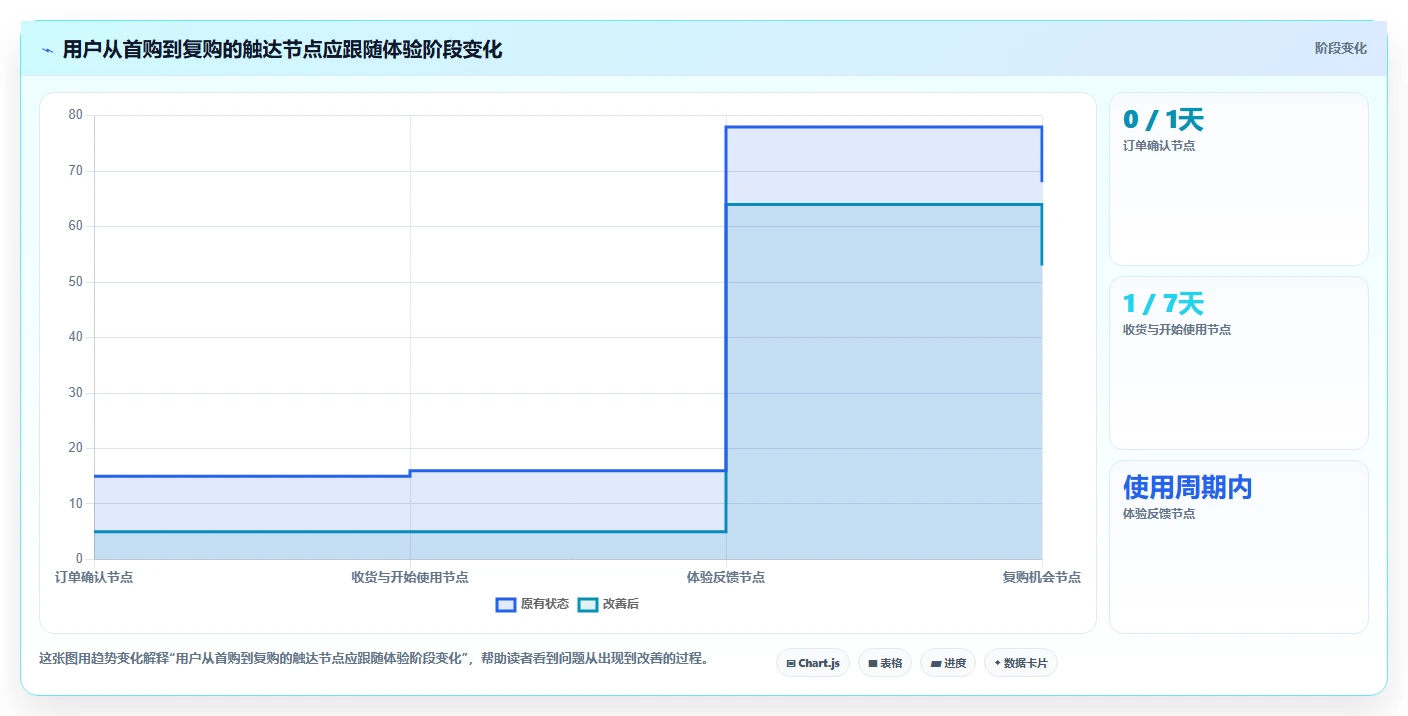This screenshot has height=716, width=1408.
Task: Click the 改善后 legend label
Action: pyautogui.click(x=621, y=604)
